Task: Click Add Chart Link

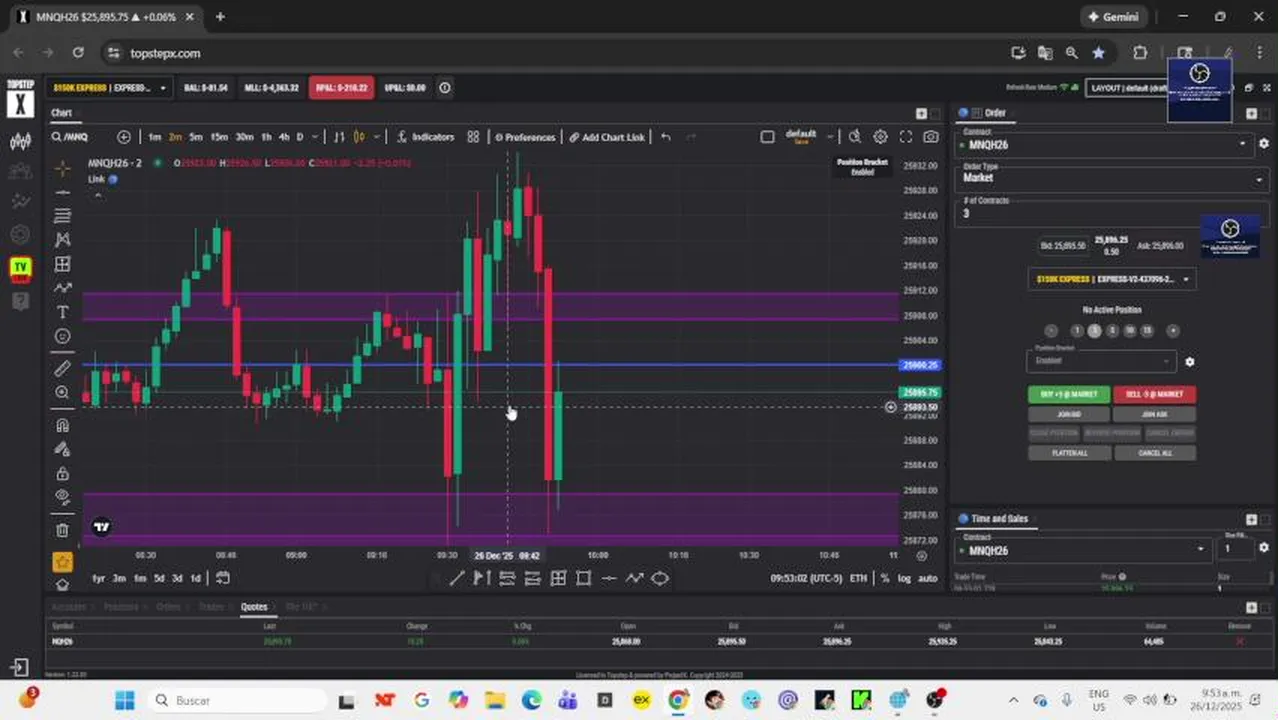Action: click(x=607, y=137)
